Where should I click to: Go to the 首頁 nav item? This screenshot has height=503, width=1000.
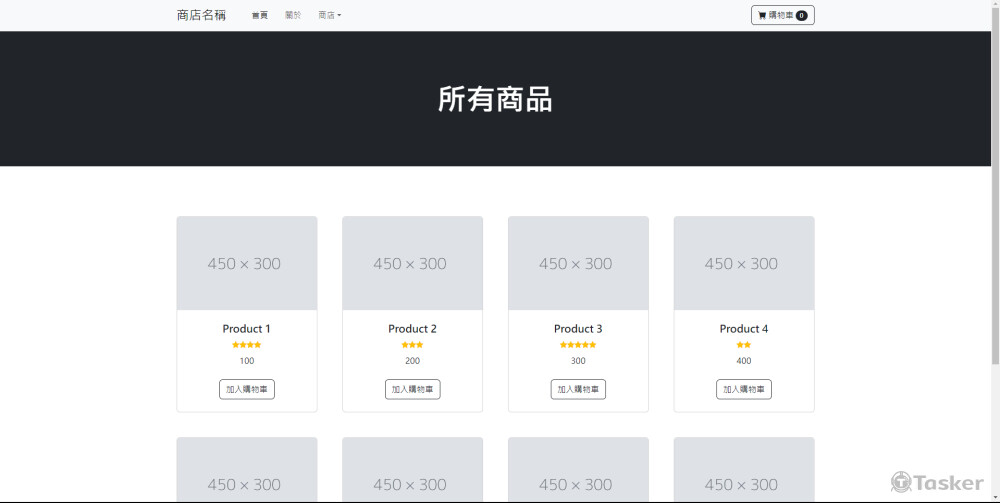click(260, 16)
